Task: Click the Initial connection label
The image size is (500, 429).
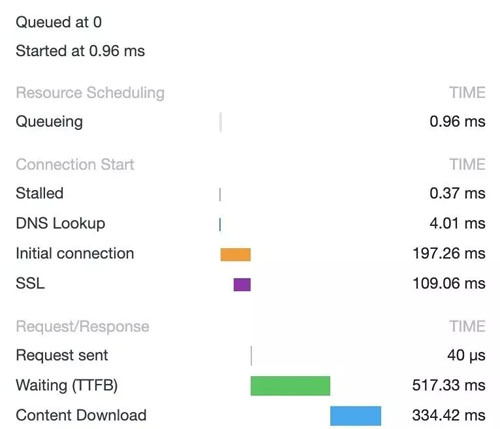Action: click(75, 253)
